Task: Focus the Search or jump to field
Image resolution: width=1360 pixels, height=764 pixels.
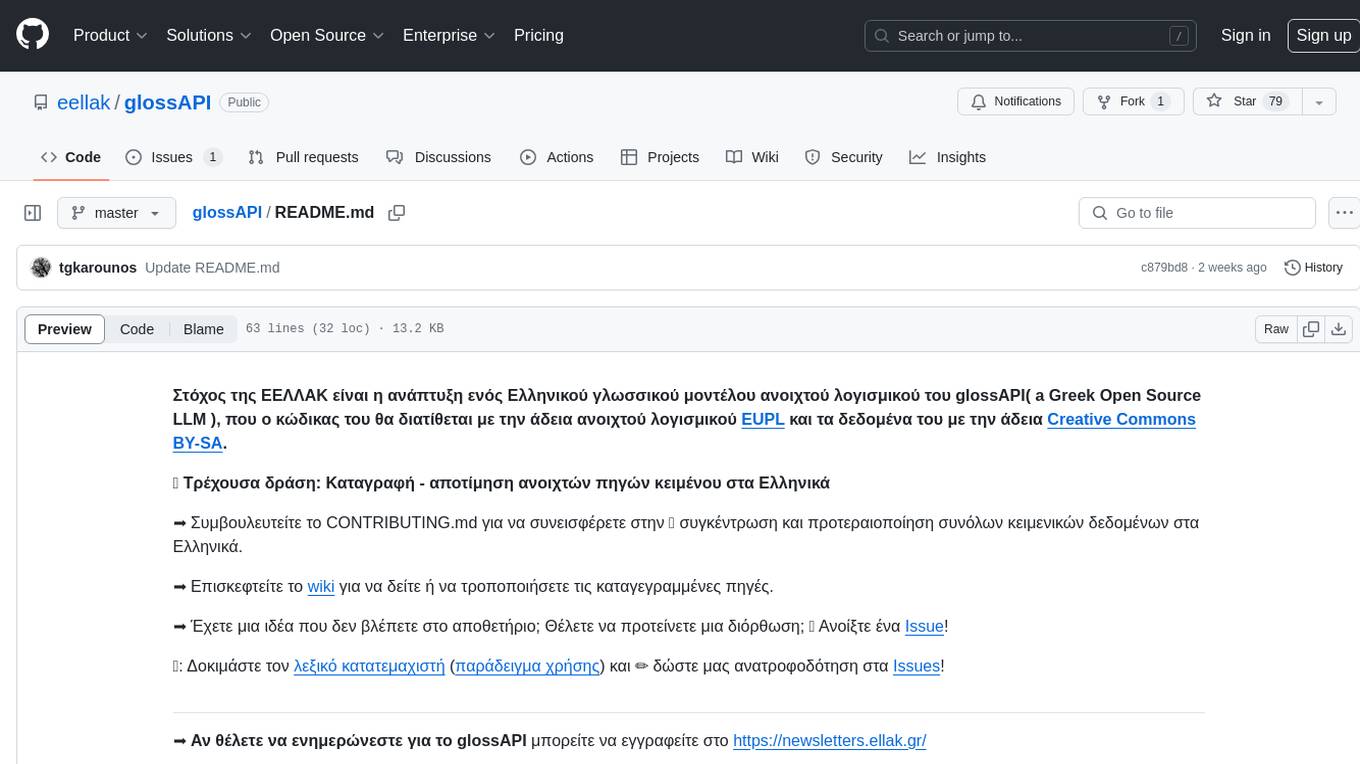Action: pos(1032,36)
